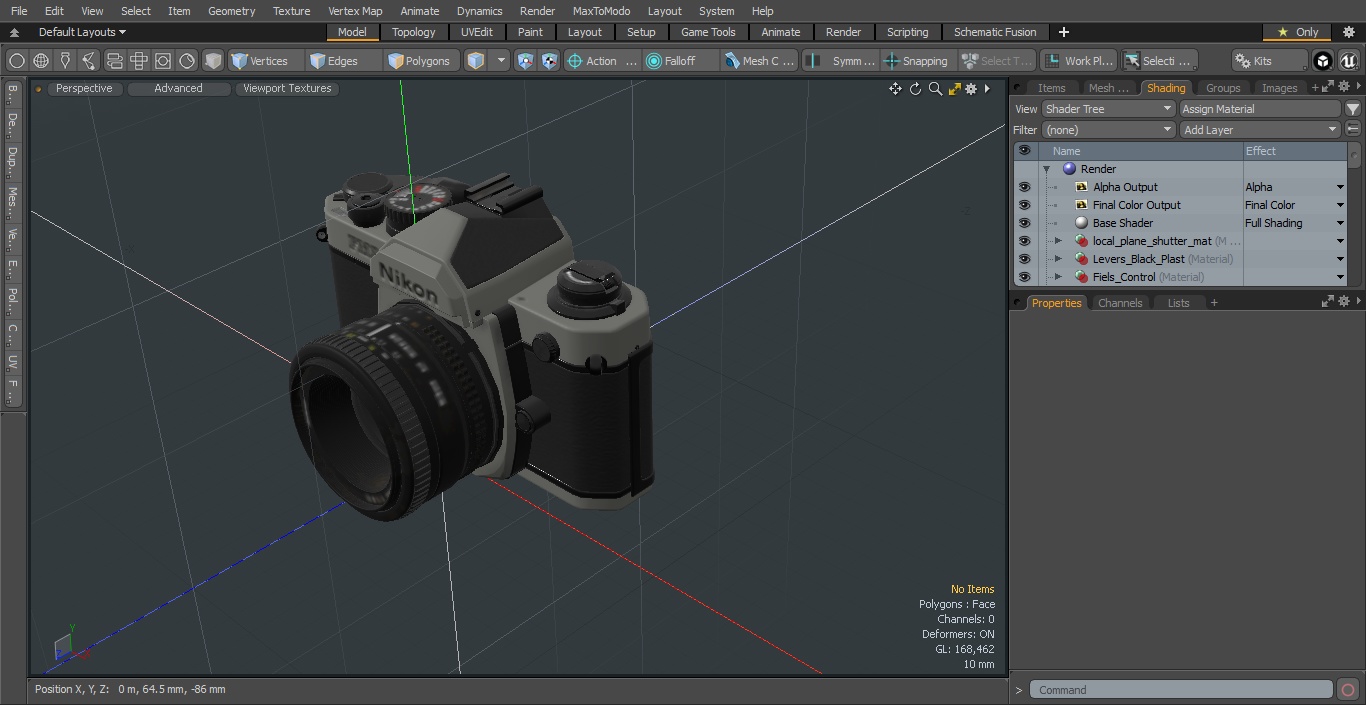This screenshot has height=705, width=1366.
Task: Click the cross-shaped box toolbar icon
Action: (139, 61)
